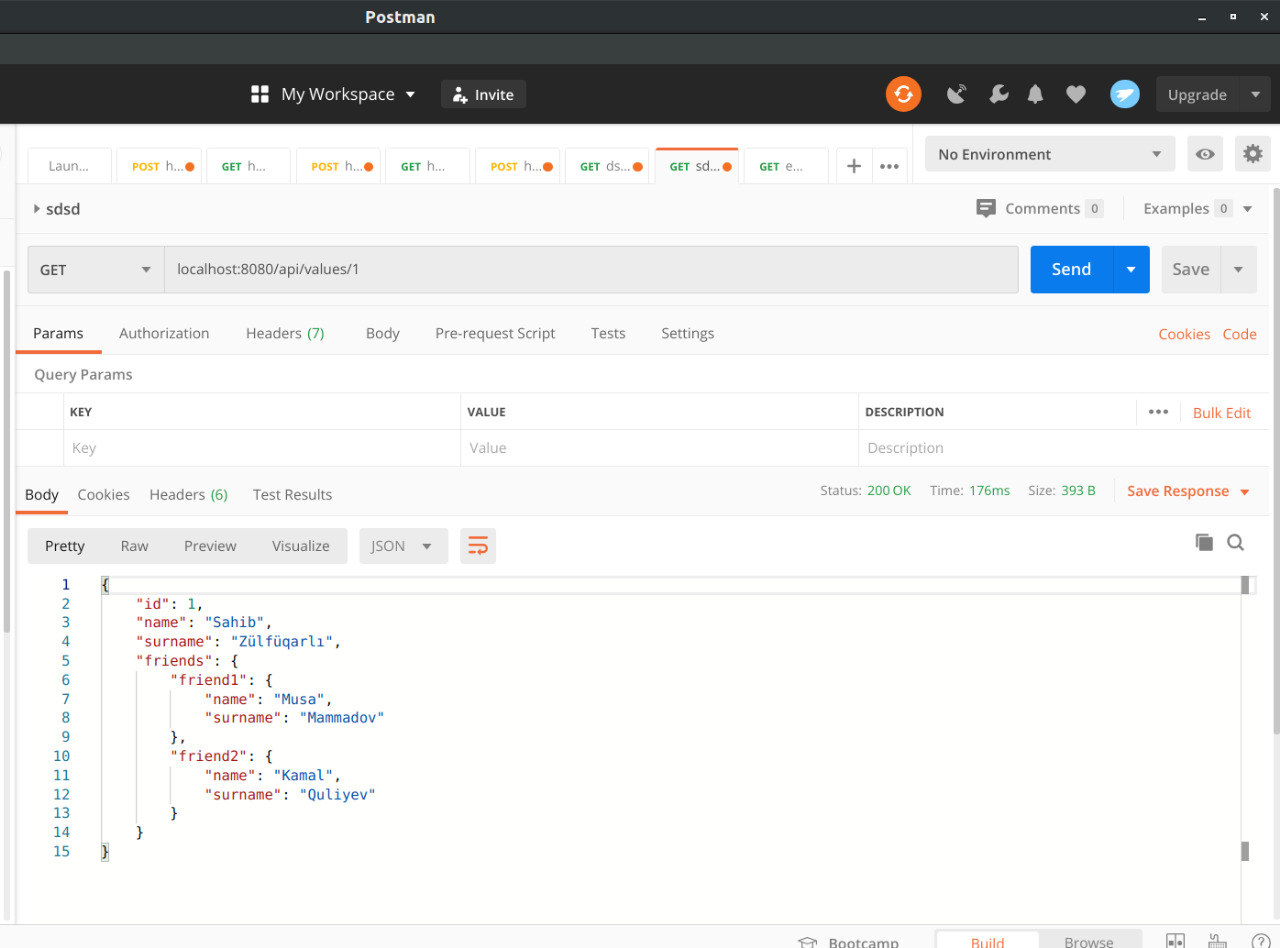Open the Tests tab
This screenshot has width=1280, height=948.
(608, 333)
